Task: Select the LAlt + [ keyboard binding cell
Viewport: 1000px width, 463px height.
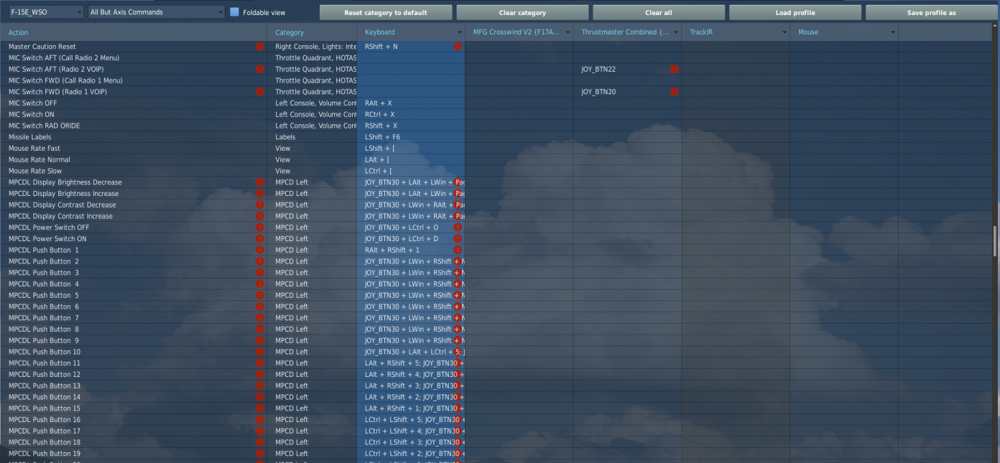Action: [x=411, y=159]
